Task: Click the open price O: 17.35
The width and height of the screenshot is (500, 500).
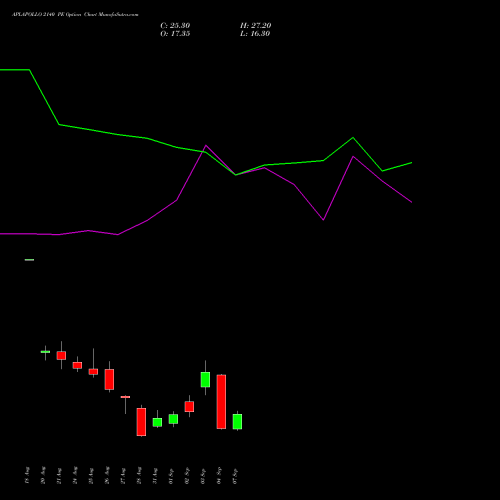Action: 175,34
